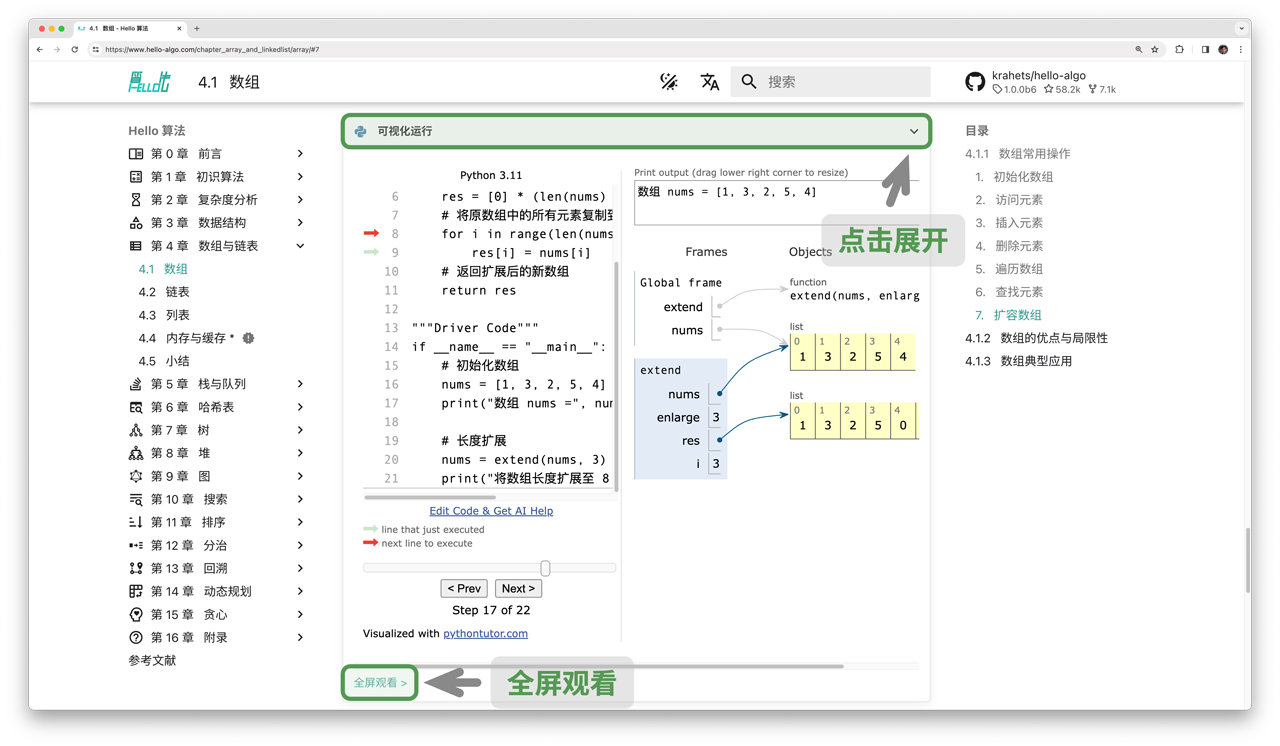The image size is (1280, 746).
Task: Toggle the browser side panel icon
Action: [x=1205, y=49]
